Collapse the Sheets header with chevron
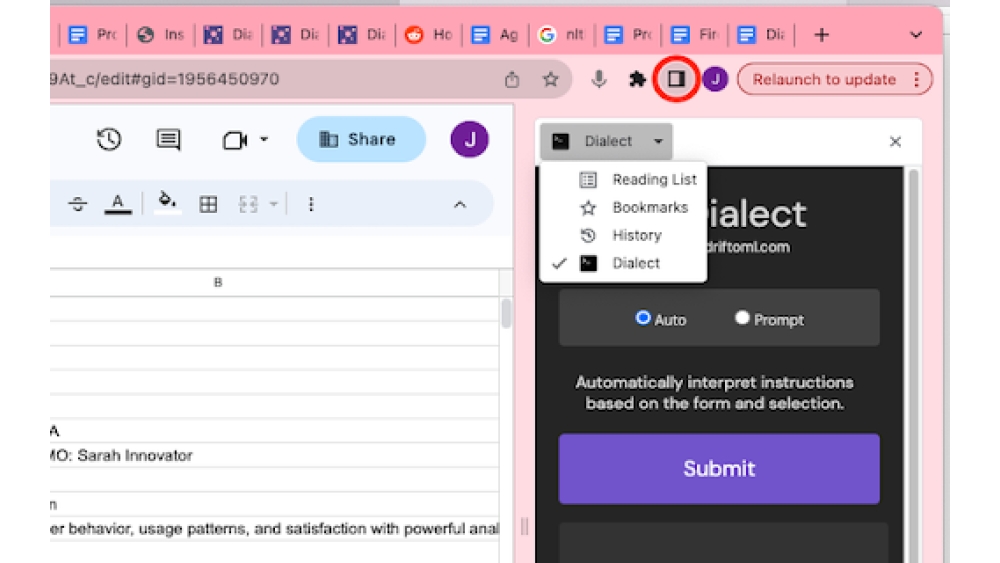Image resolution: width=1000 pixels, height=563 pixels. [460, 205]
